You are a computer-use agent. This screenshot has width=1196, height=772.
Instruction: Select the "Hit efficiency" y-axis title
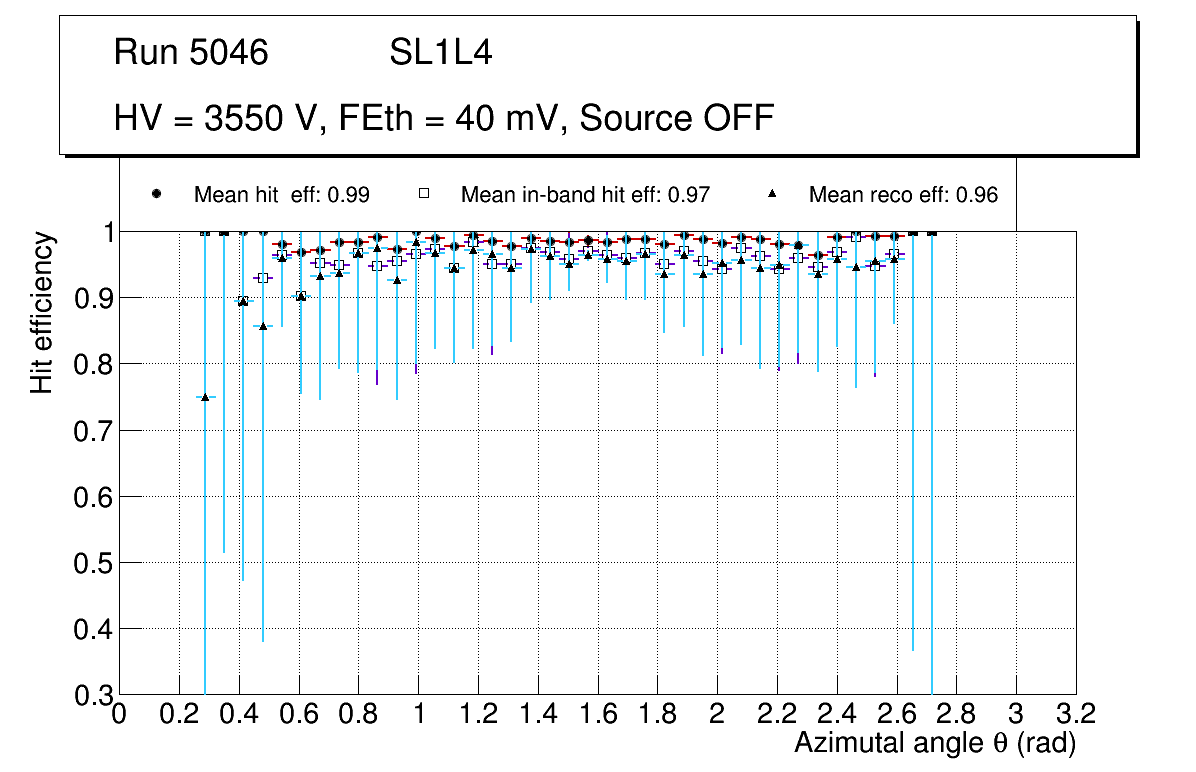[x=41, y=312]
